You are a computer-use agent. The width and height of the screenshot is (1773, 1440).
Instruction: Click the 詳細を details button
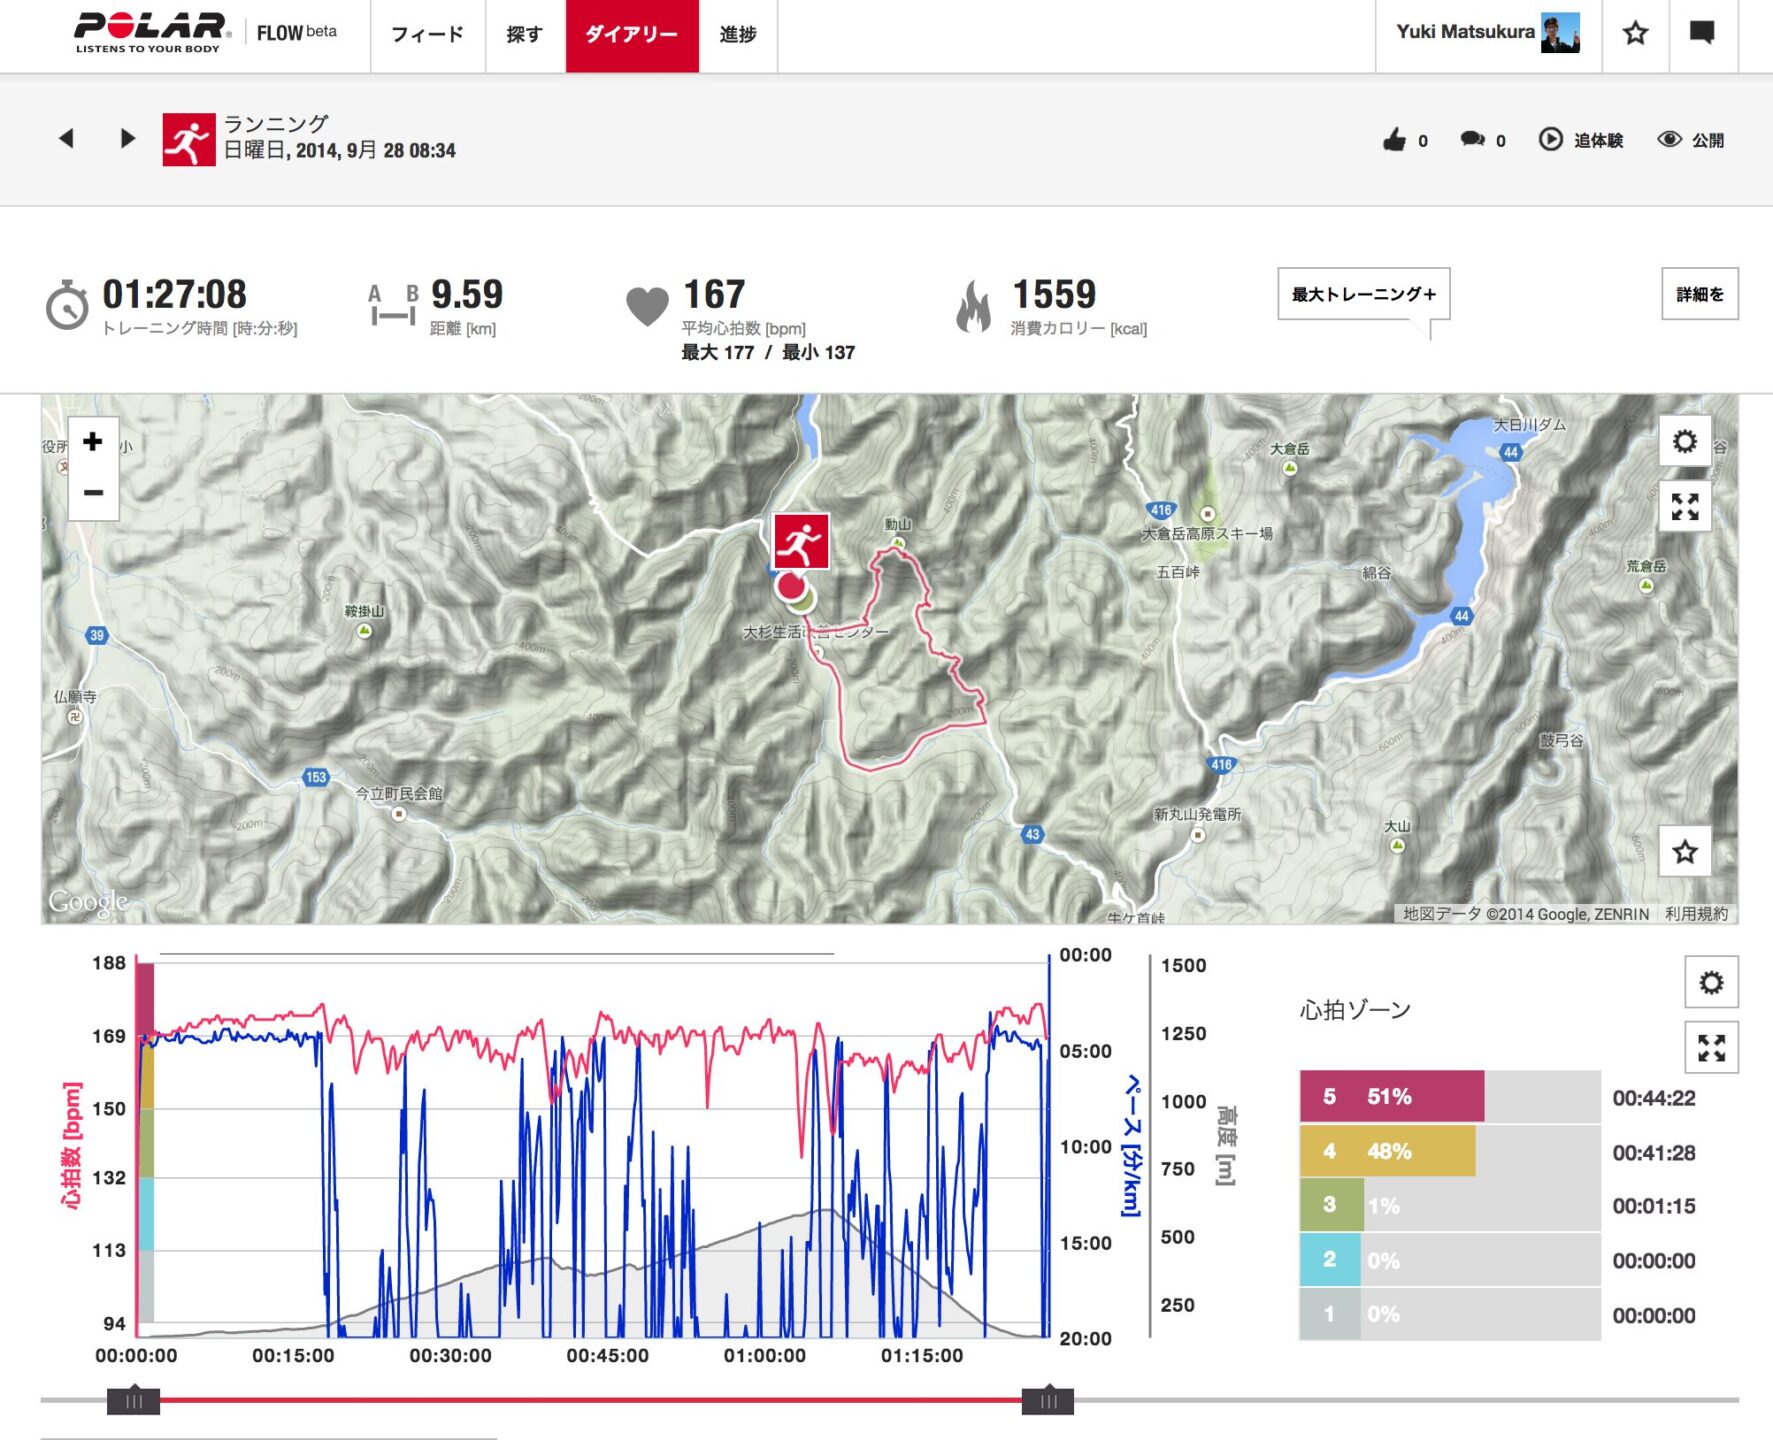1699,294
